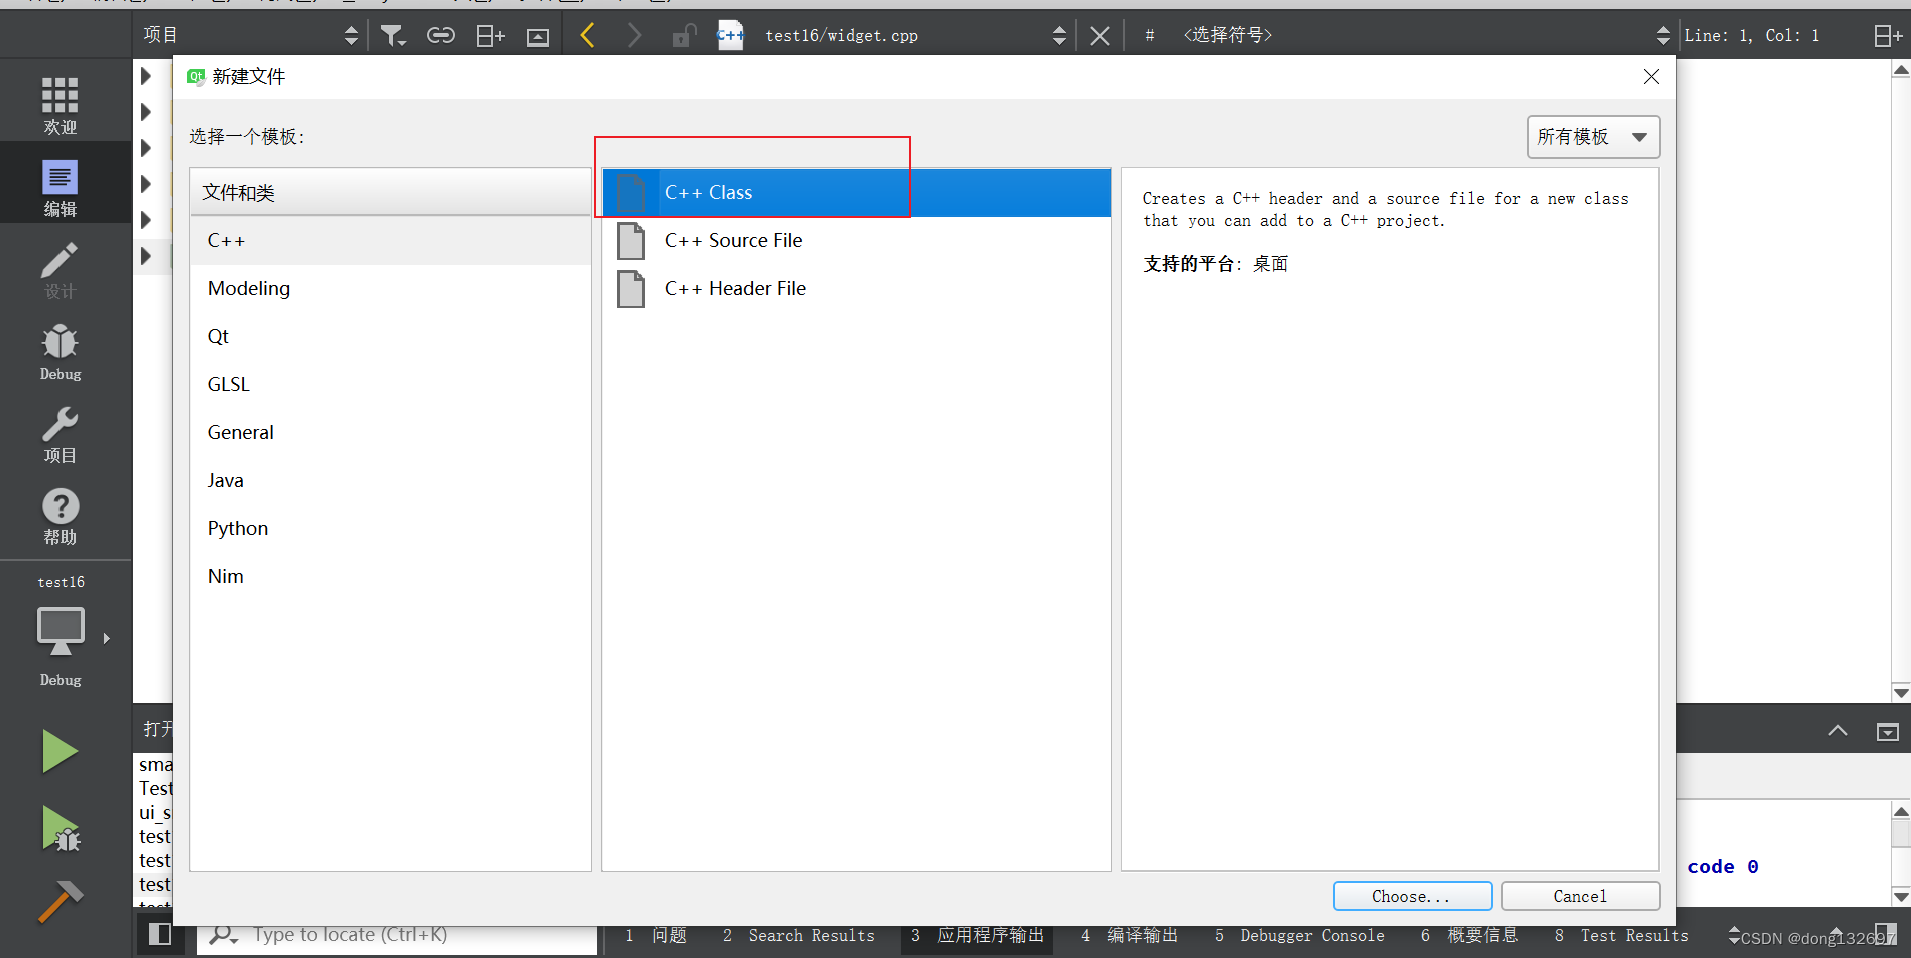The width and height of the screenshot is (1911, 958).
Task: Click the test16 kit selector monitor icon
Action: (60, 631)
